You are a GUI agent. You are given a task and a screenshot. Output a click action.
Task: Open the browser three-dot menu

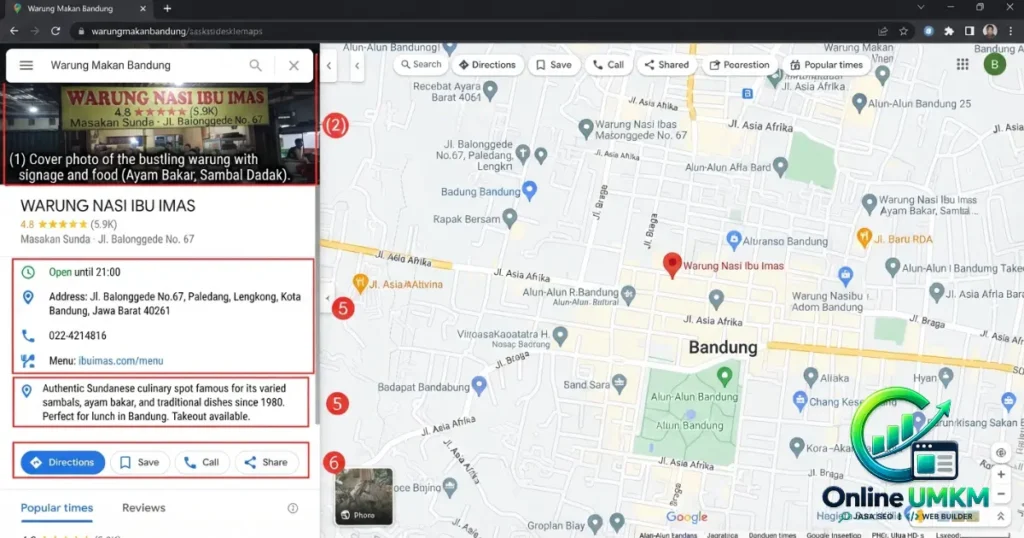click(x=1010, y=31)
